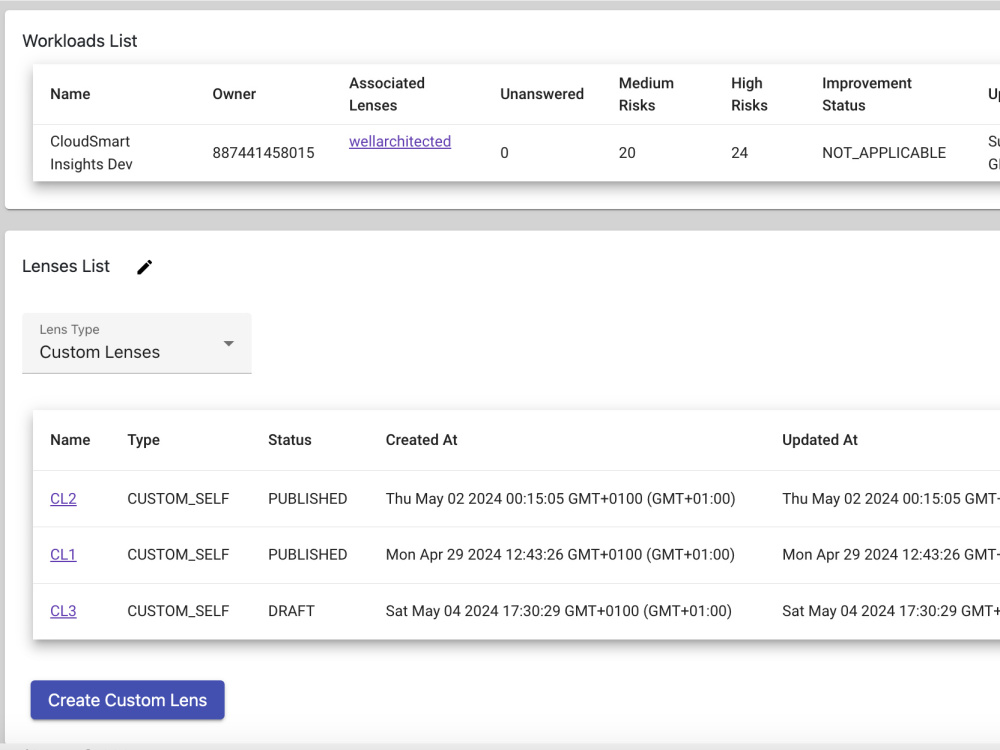Click the Create Custom Lens button
Viewport: 1000px width, 750px height.
127,700
